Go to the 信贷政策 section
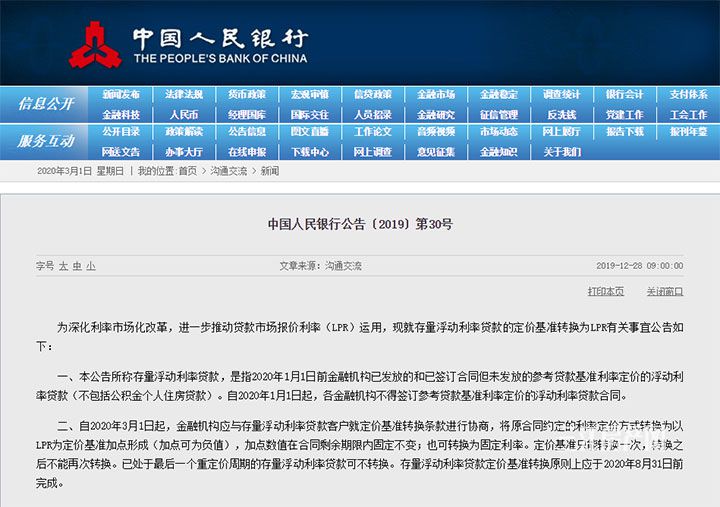This screenshot has width=720, height=507. [x=373, y=95]
